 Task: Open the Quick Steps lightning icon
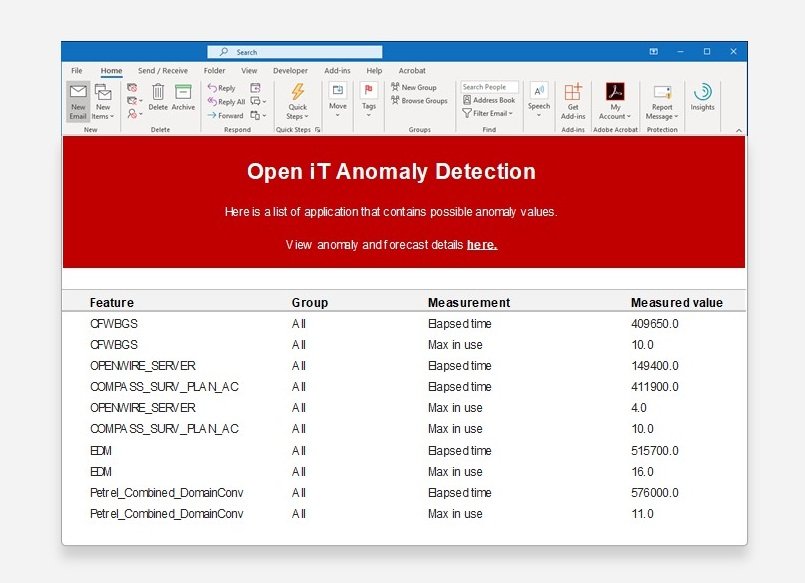coord(298,91)
